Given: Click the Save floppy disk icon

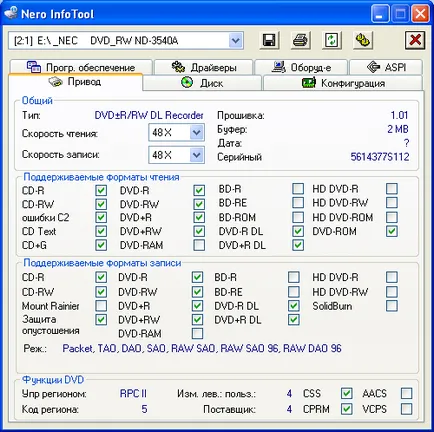Looking at the screenshot, I should pyautogui.click(x=269, y=41).
